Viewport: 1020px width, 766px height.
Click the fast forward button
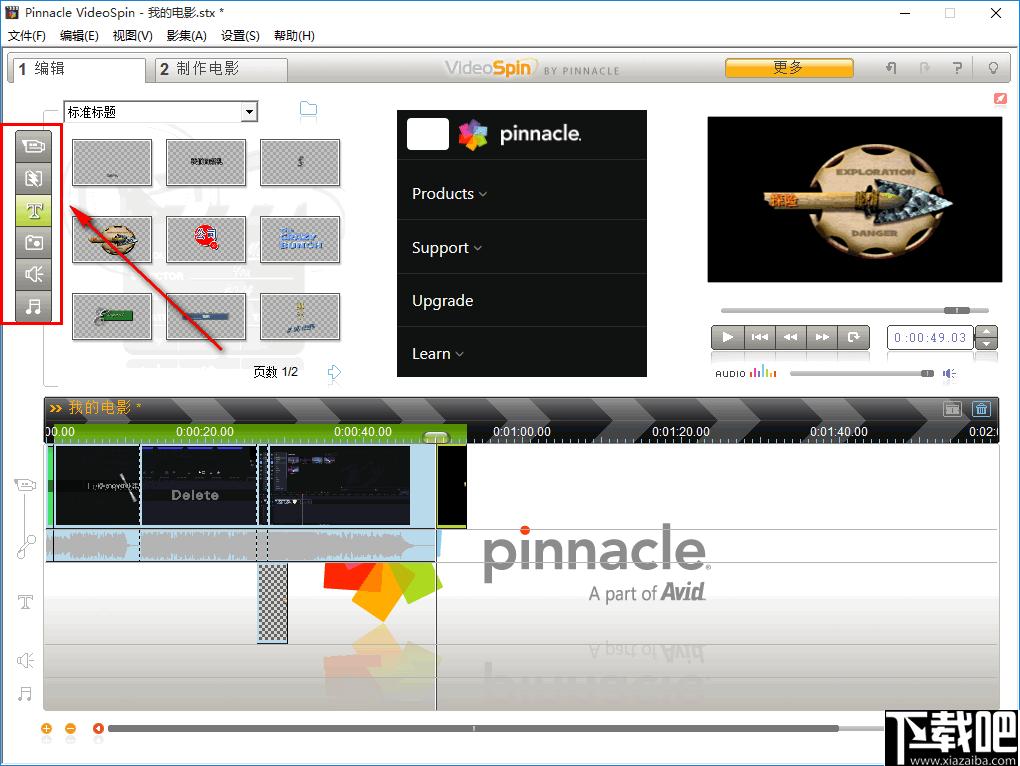click(822, 337)
